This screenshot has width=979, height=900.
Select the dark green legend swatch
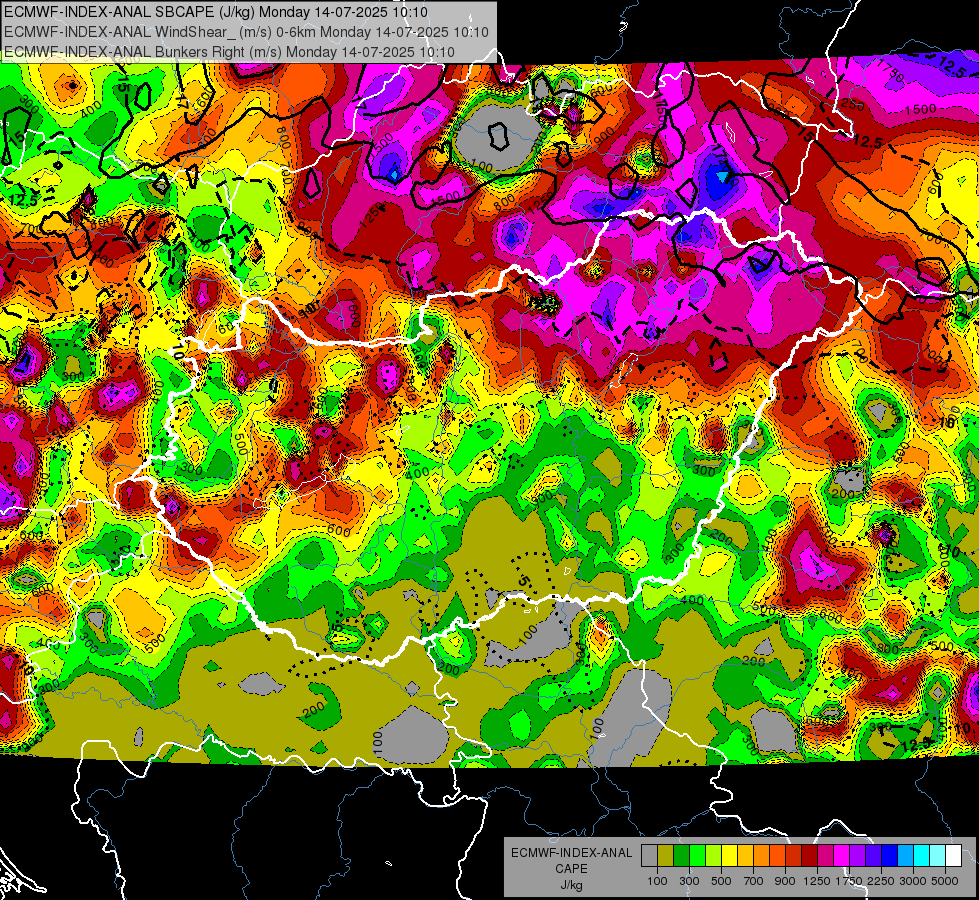click(681, 856)
